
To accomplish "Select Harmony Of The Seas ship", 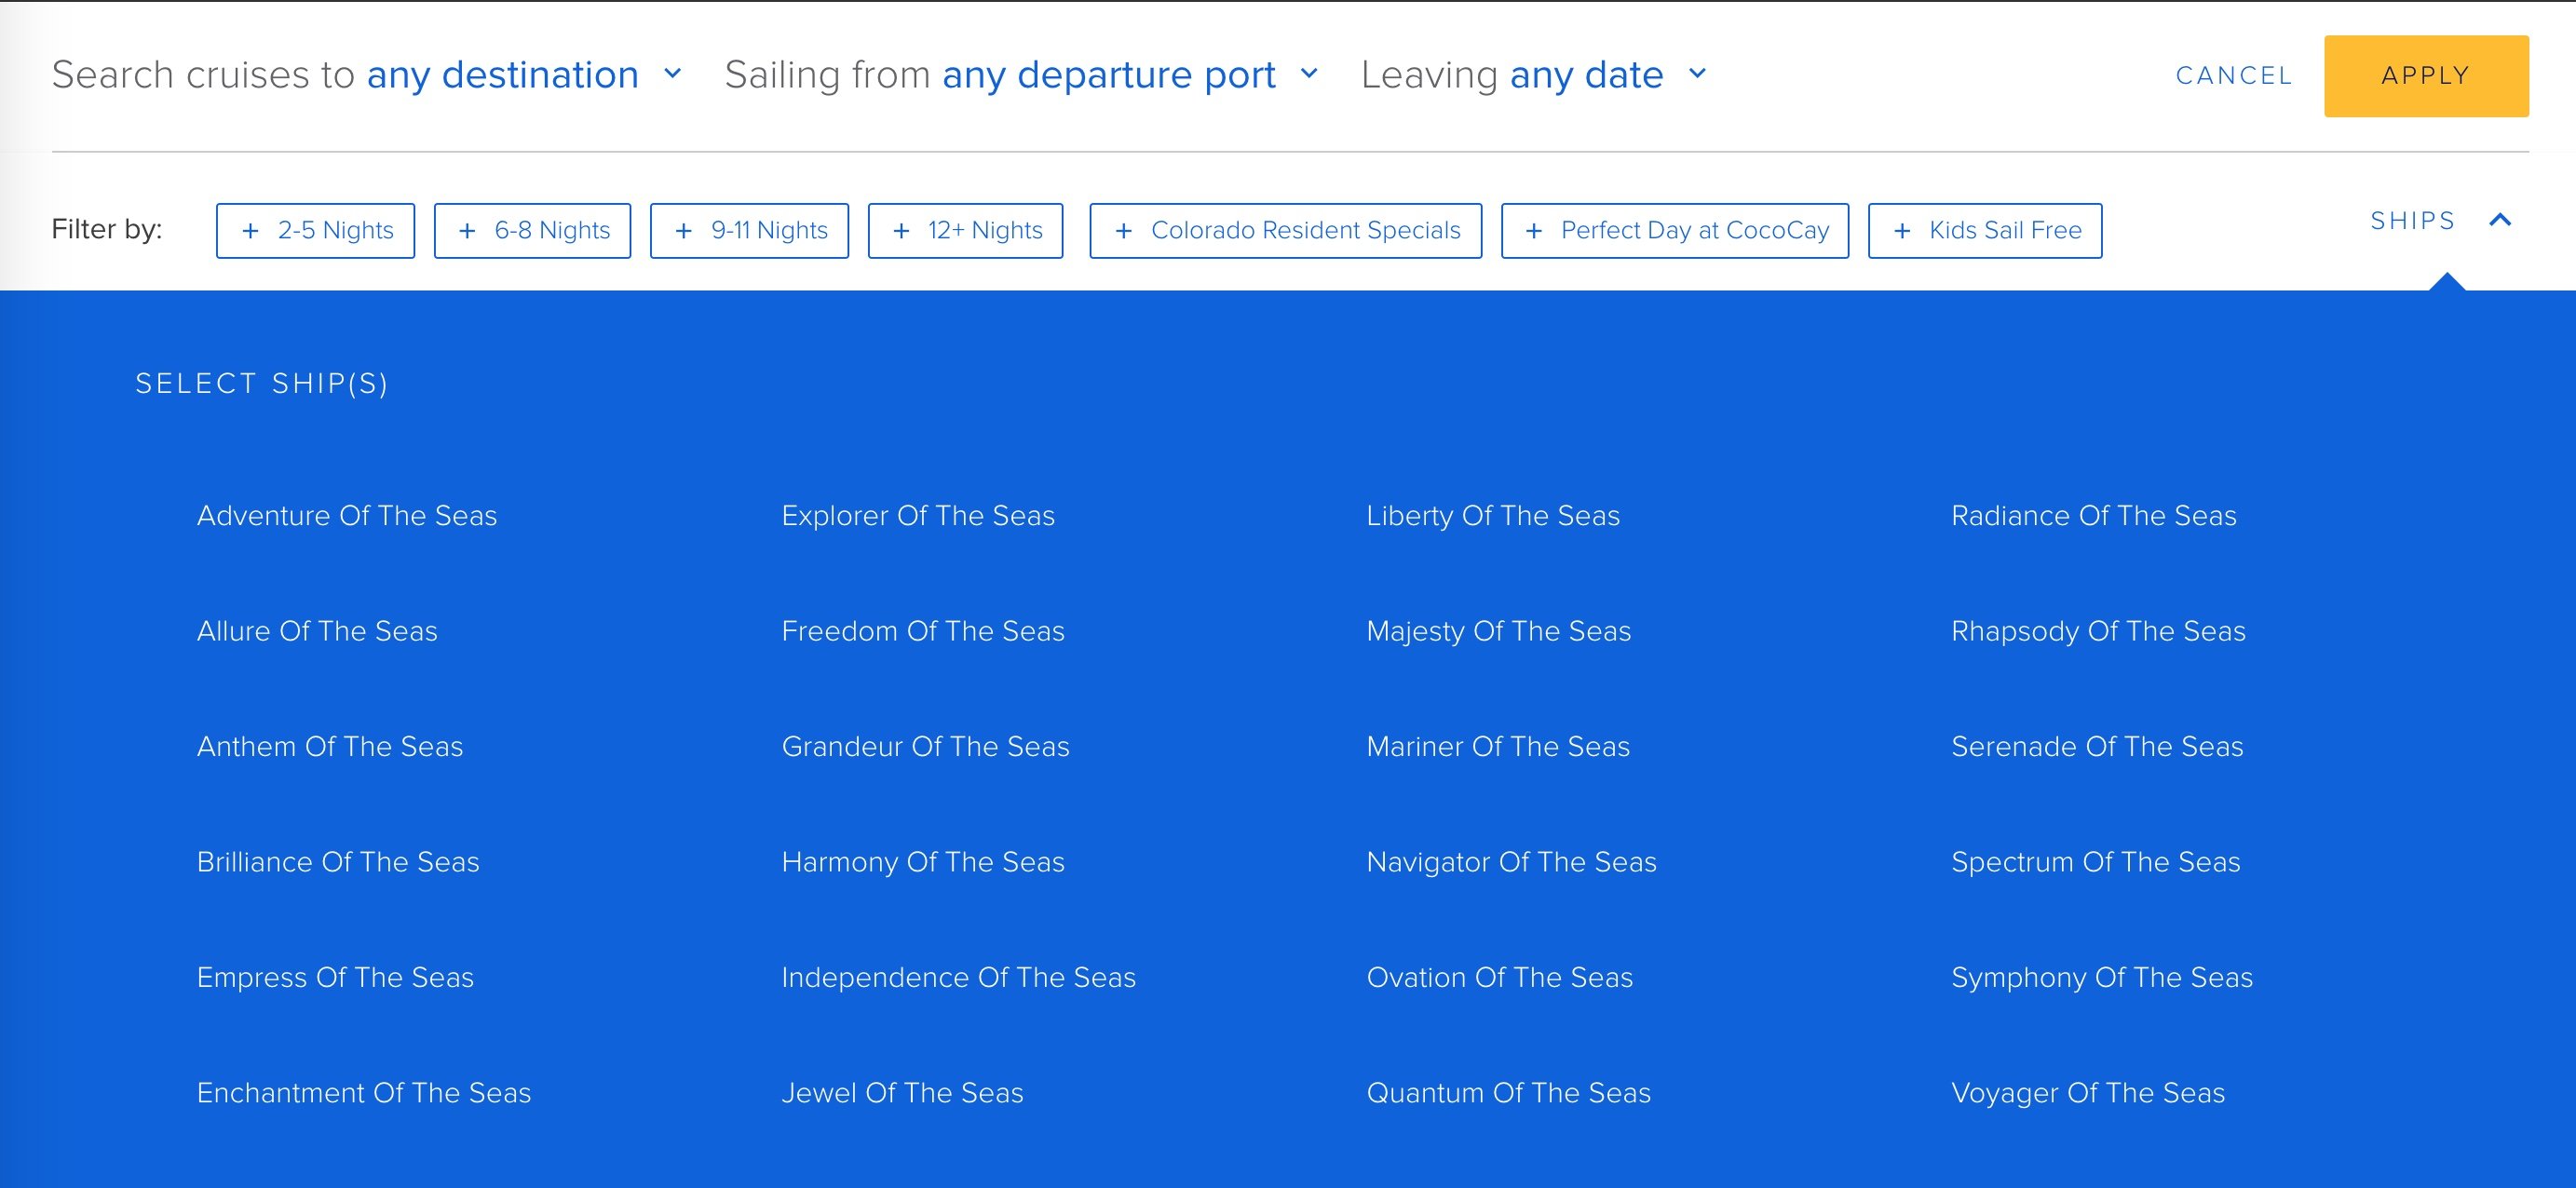I will [x=923, y=862].
